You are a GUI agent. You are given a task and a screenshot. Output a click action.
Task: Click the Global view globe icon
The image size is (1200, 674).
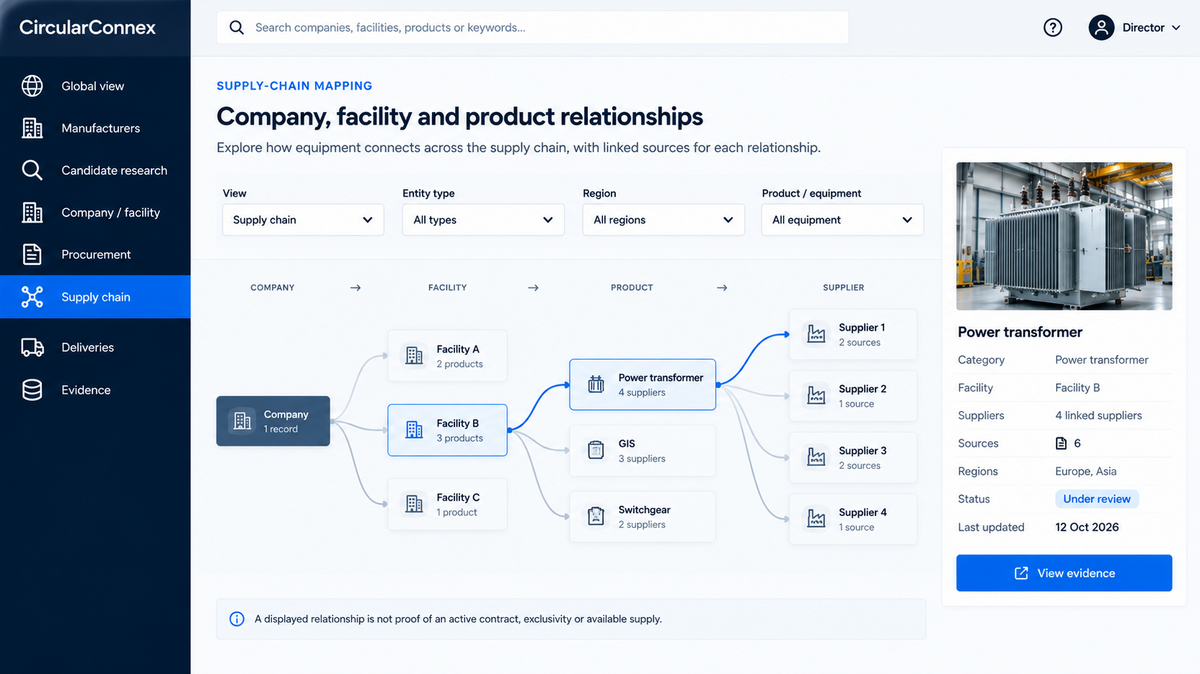(32, 86)
